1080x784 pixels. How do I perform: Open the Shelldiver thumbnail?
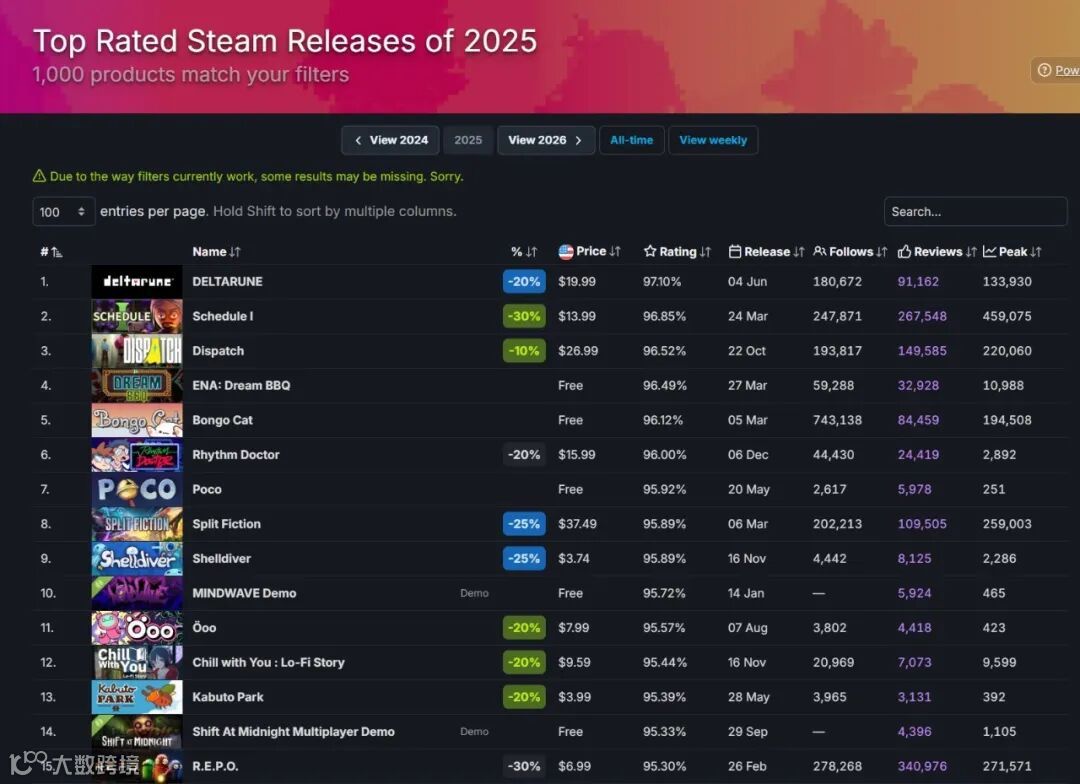(137, 559)
